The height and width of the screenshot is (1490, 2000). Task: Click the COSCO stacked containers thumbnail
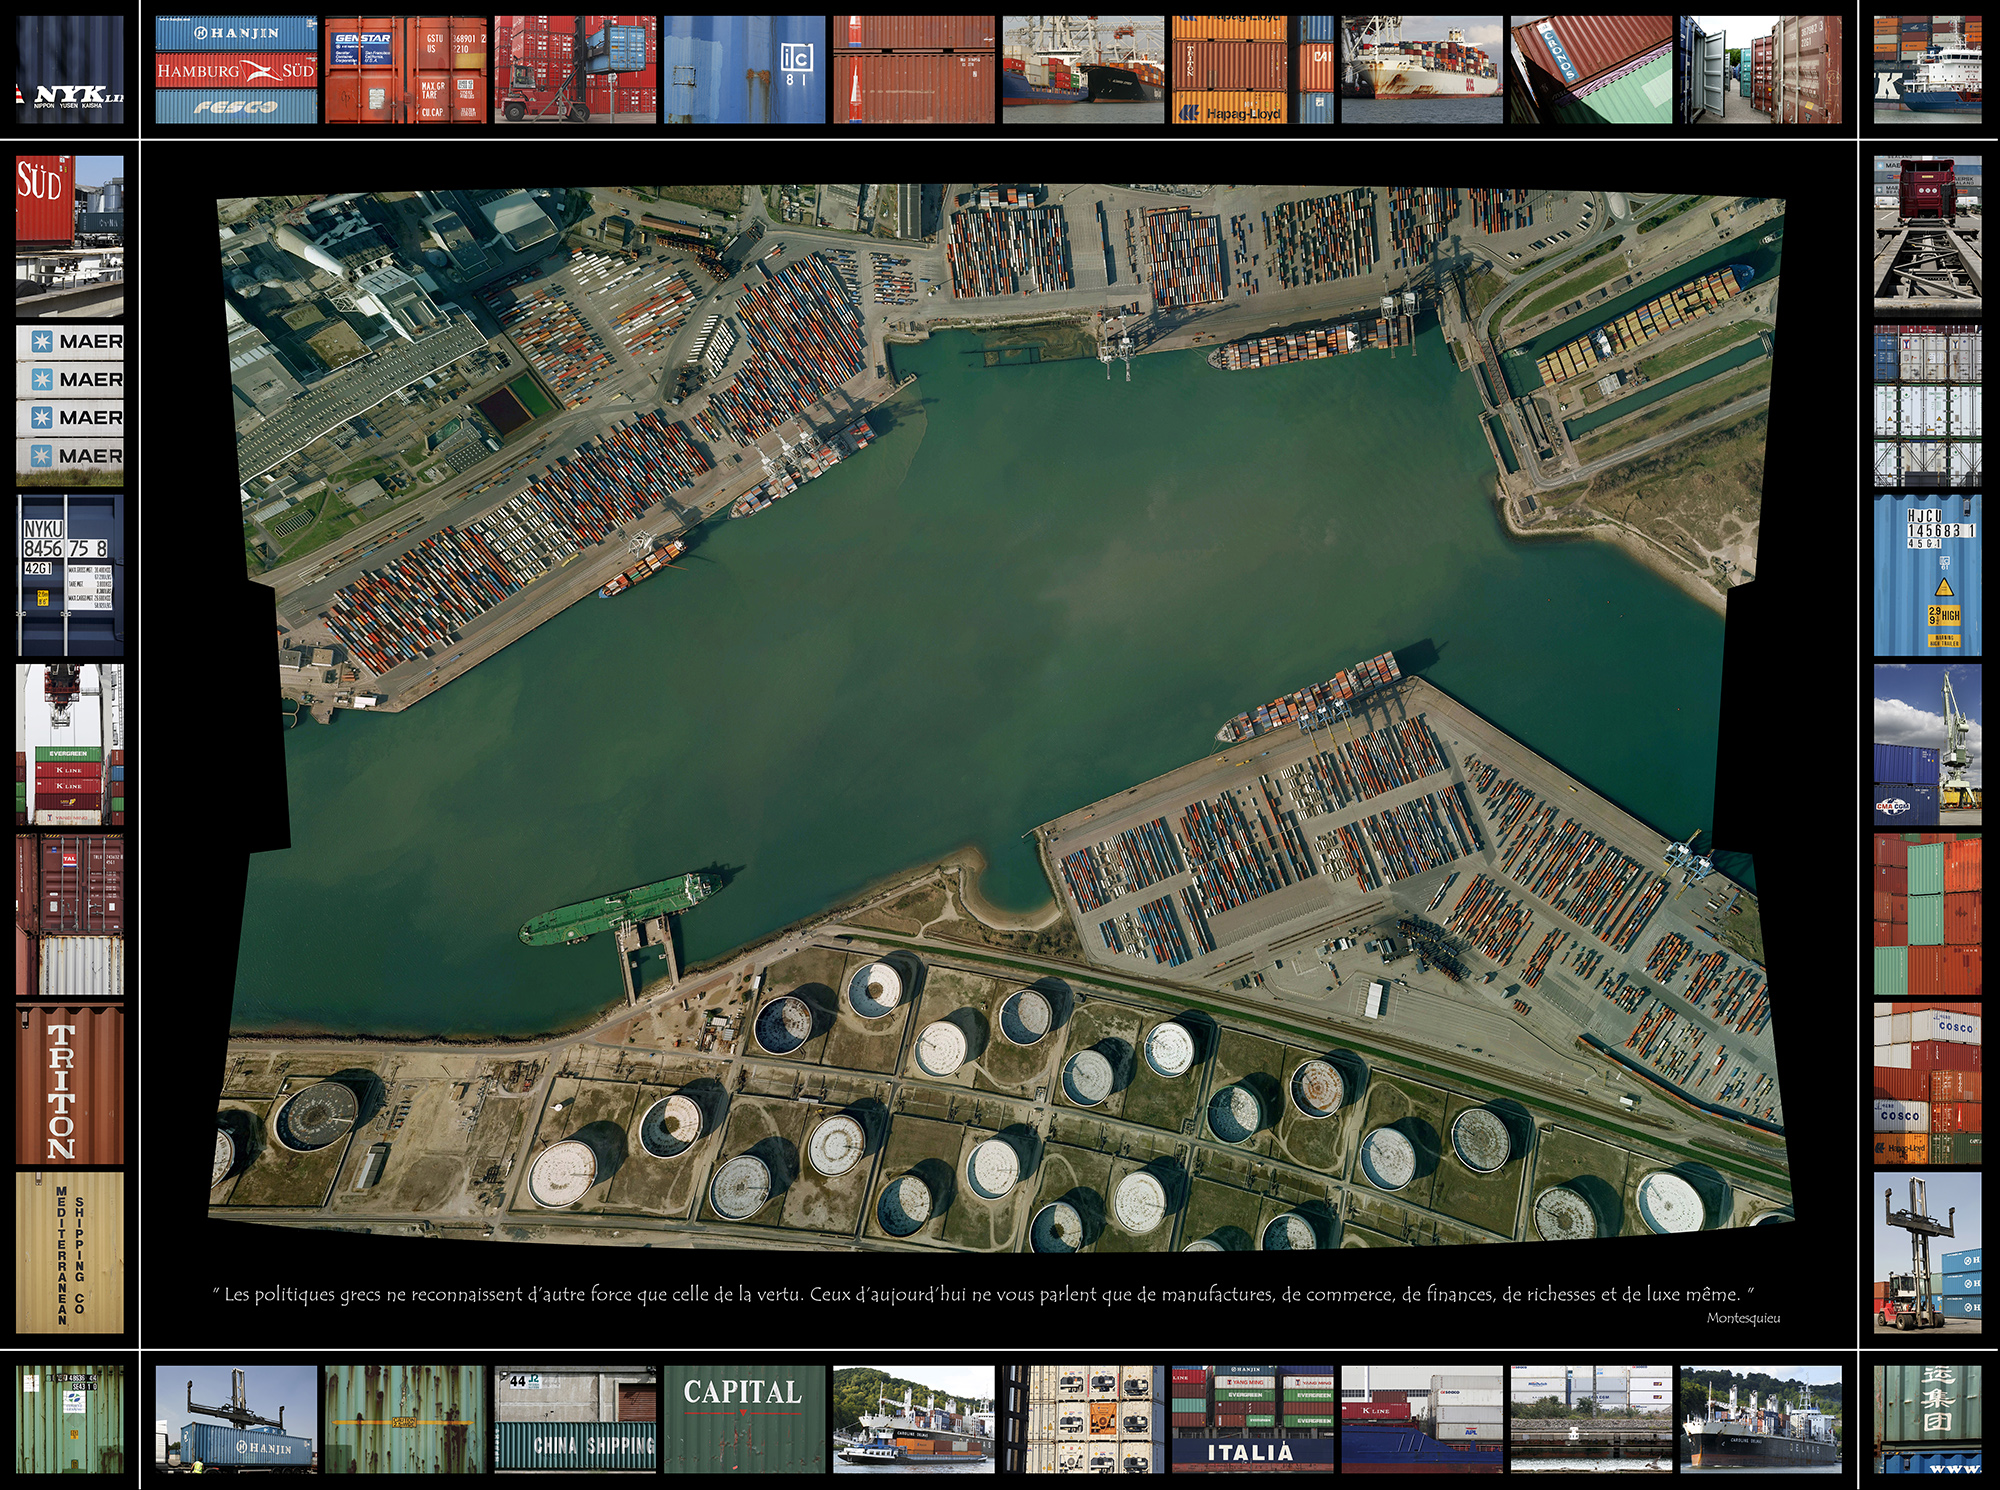click(1927, 1084)
